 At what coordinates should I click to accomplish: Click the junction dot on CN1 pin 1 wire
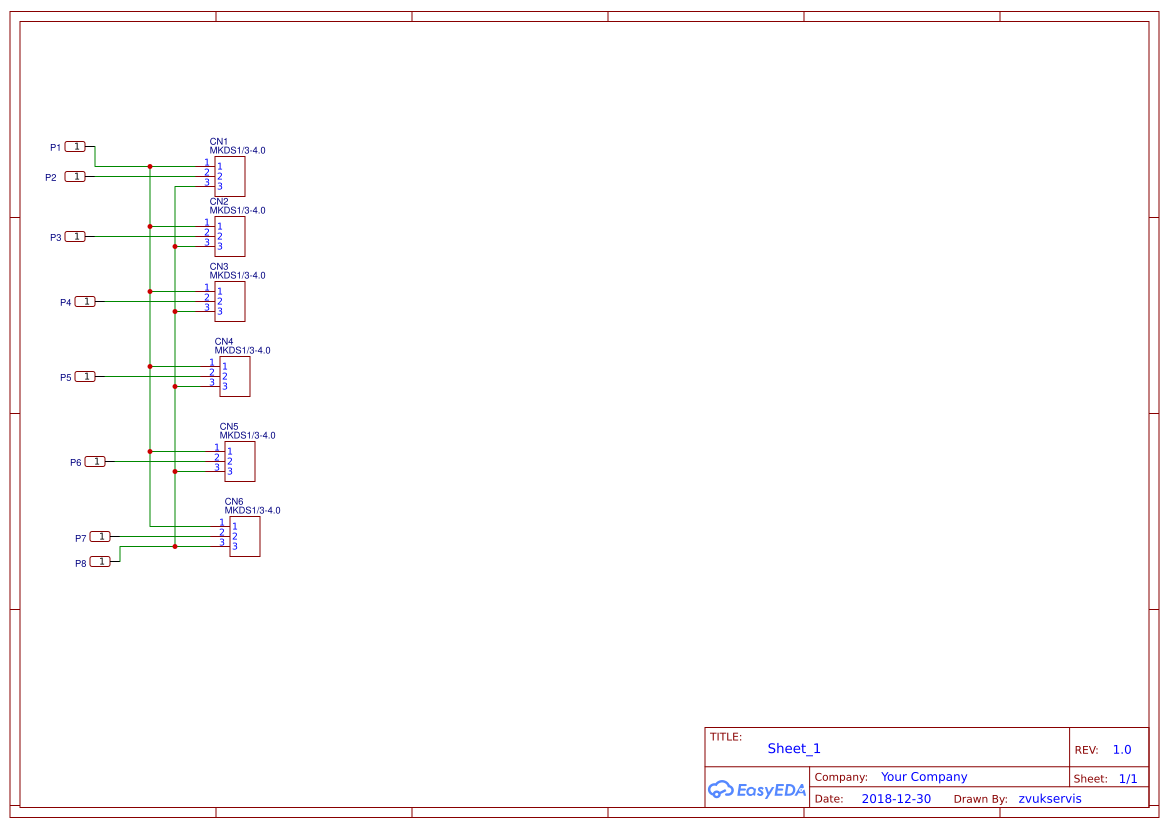tap(150, 167)
